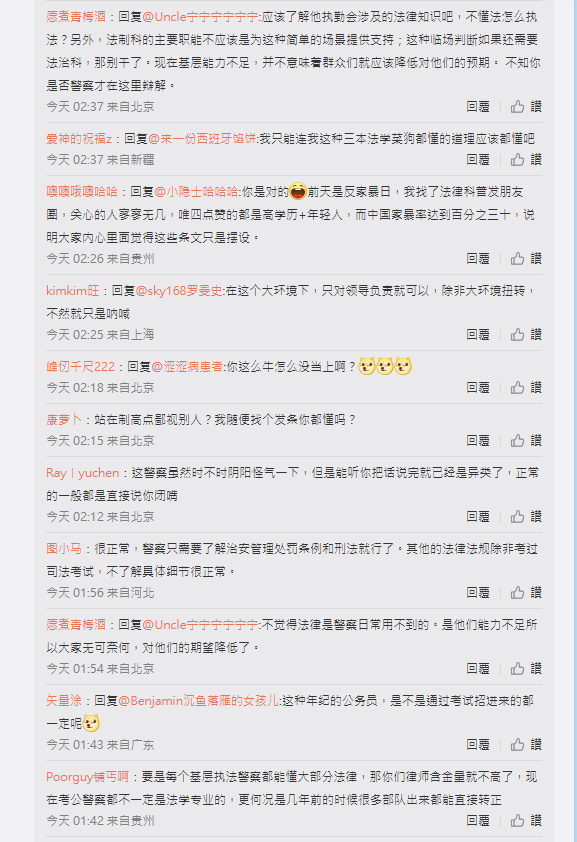Like 康萝卜's comment at 02:15

[x=525, y=441]
